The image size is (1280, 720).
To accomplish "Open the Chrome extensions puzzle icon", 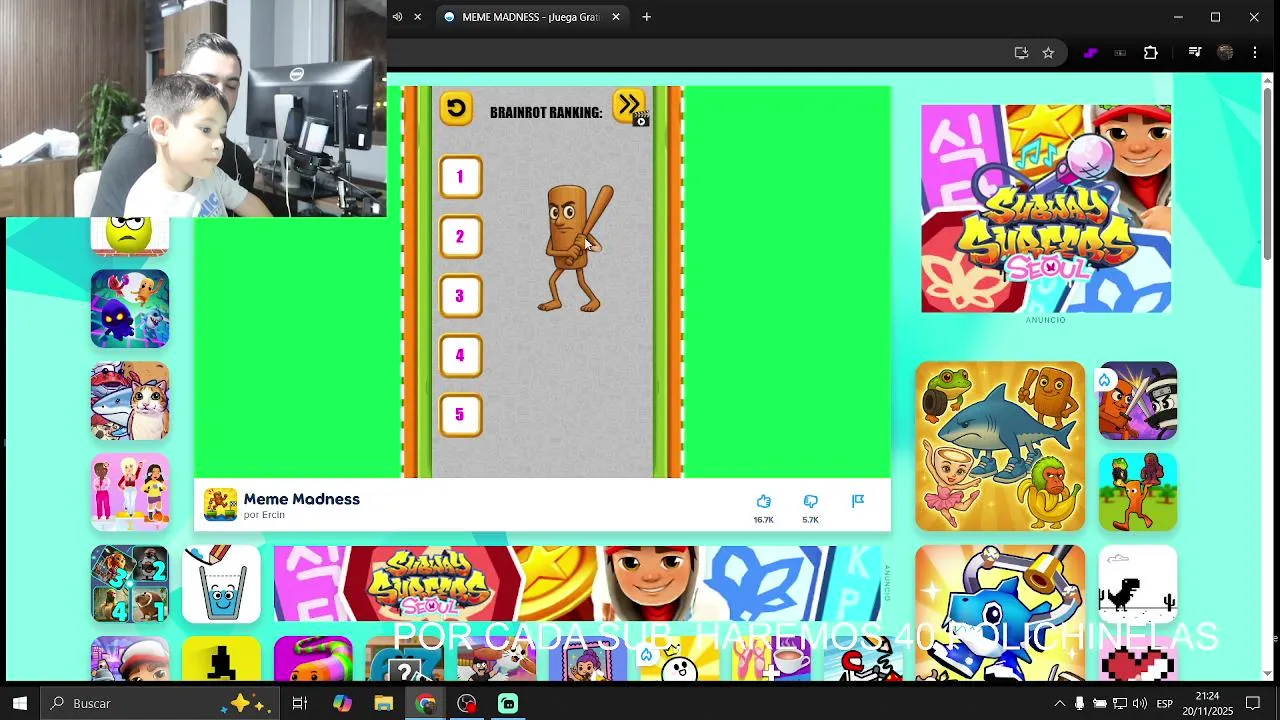I will tap(1151, 53).
